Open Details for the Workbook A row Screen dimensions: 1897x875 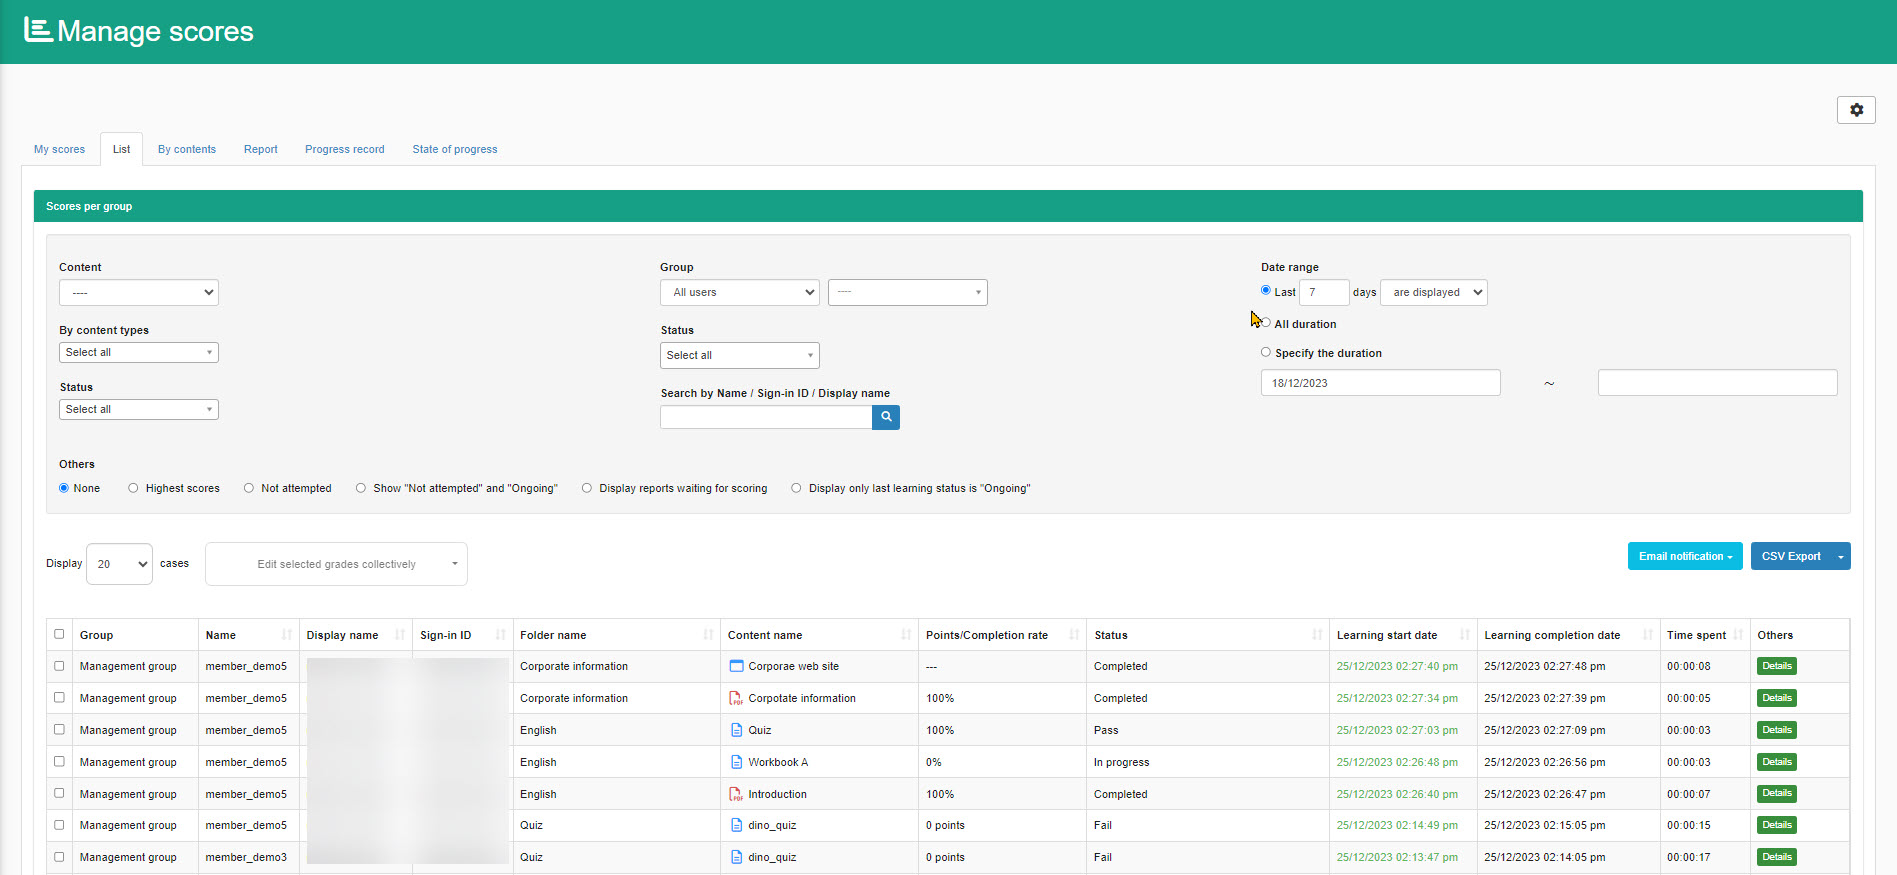point(1776,762)
